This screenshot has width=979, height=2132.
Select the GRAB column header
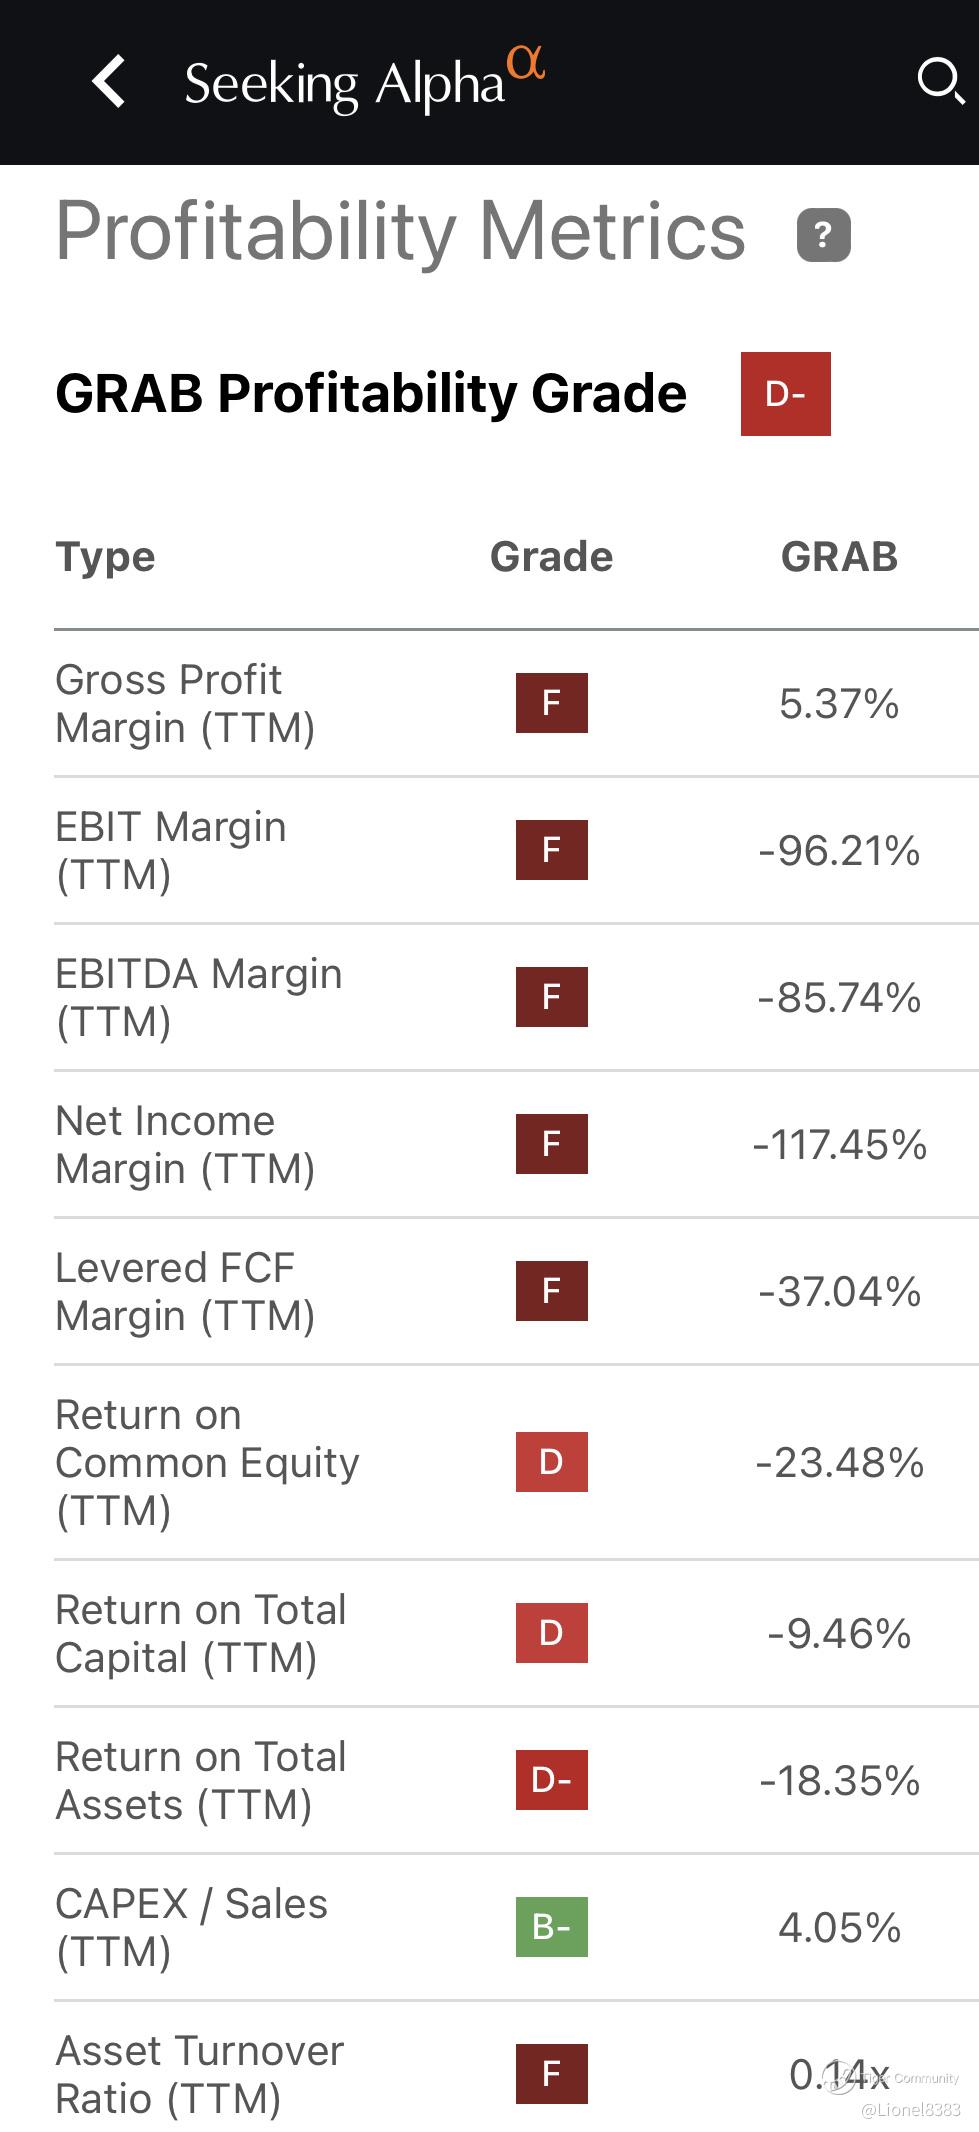coord(839,557)
